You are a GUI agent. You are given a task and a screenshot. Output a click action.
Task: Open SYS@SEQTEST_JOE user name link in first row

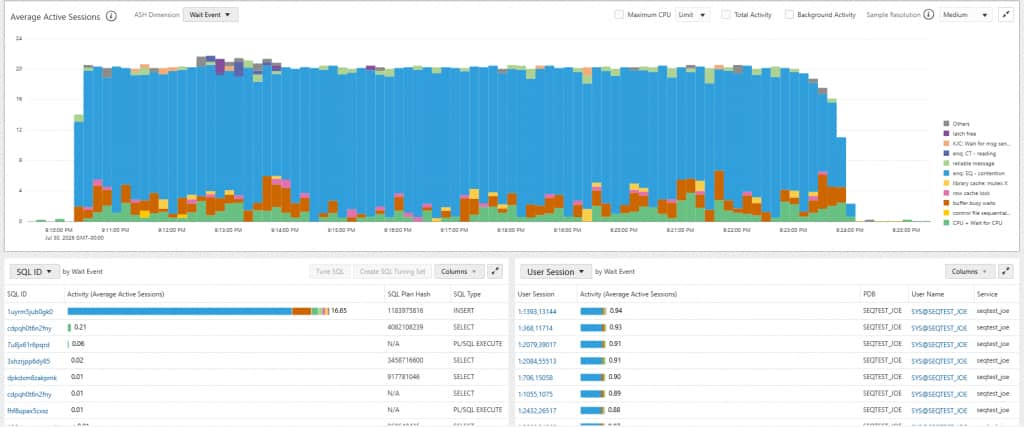tap(939, 311)
